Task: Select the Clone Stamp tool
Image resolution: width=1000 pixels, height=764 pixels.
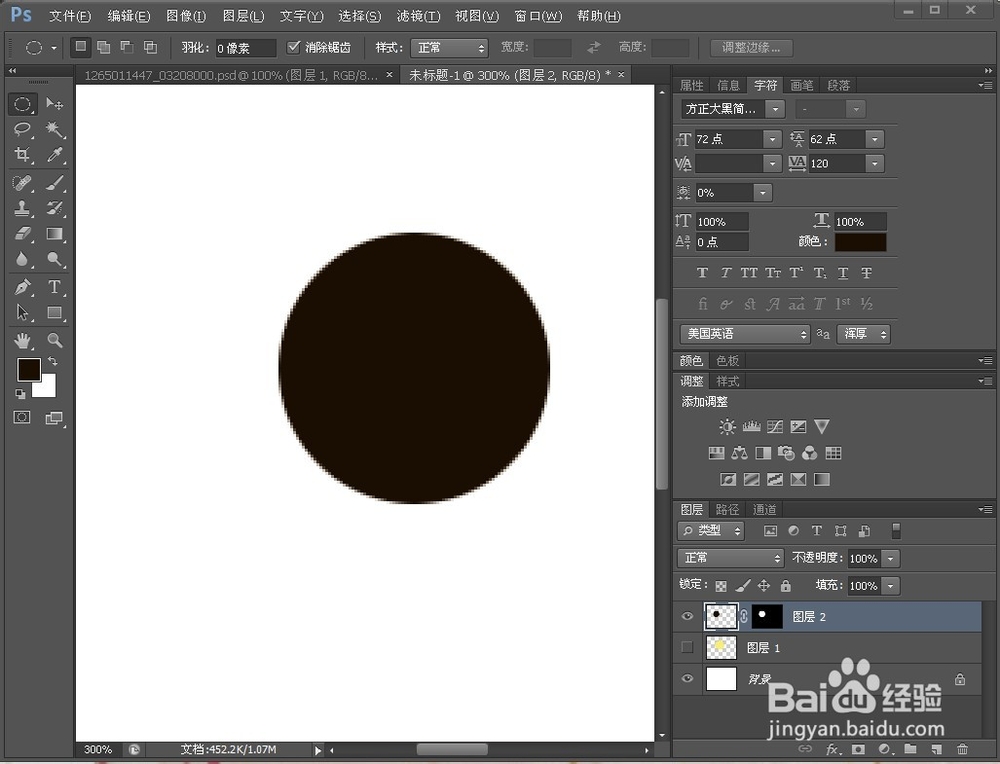Action: (x=22, y=208)
